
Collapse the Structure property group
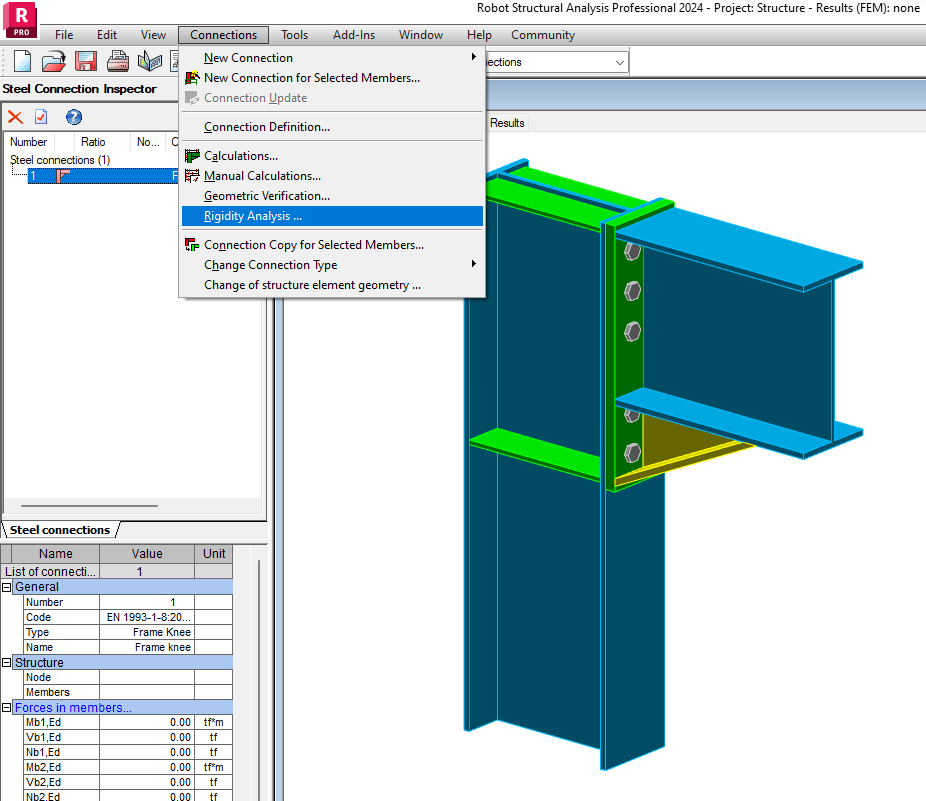(x=6, y=663)
